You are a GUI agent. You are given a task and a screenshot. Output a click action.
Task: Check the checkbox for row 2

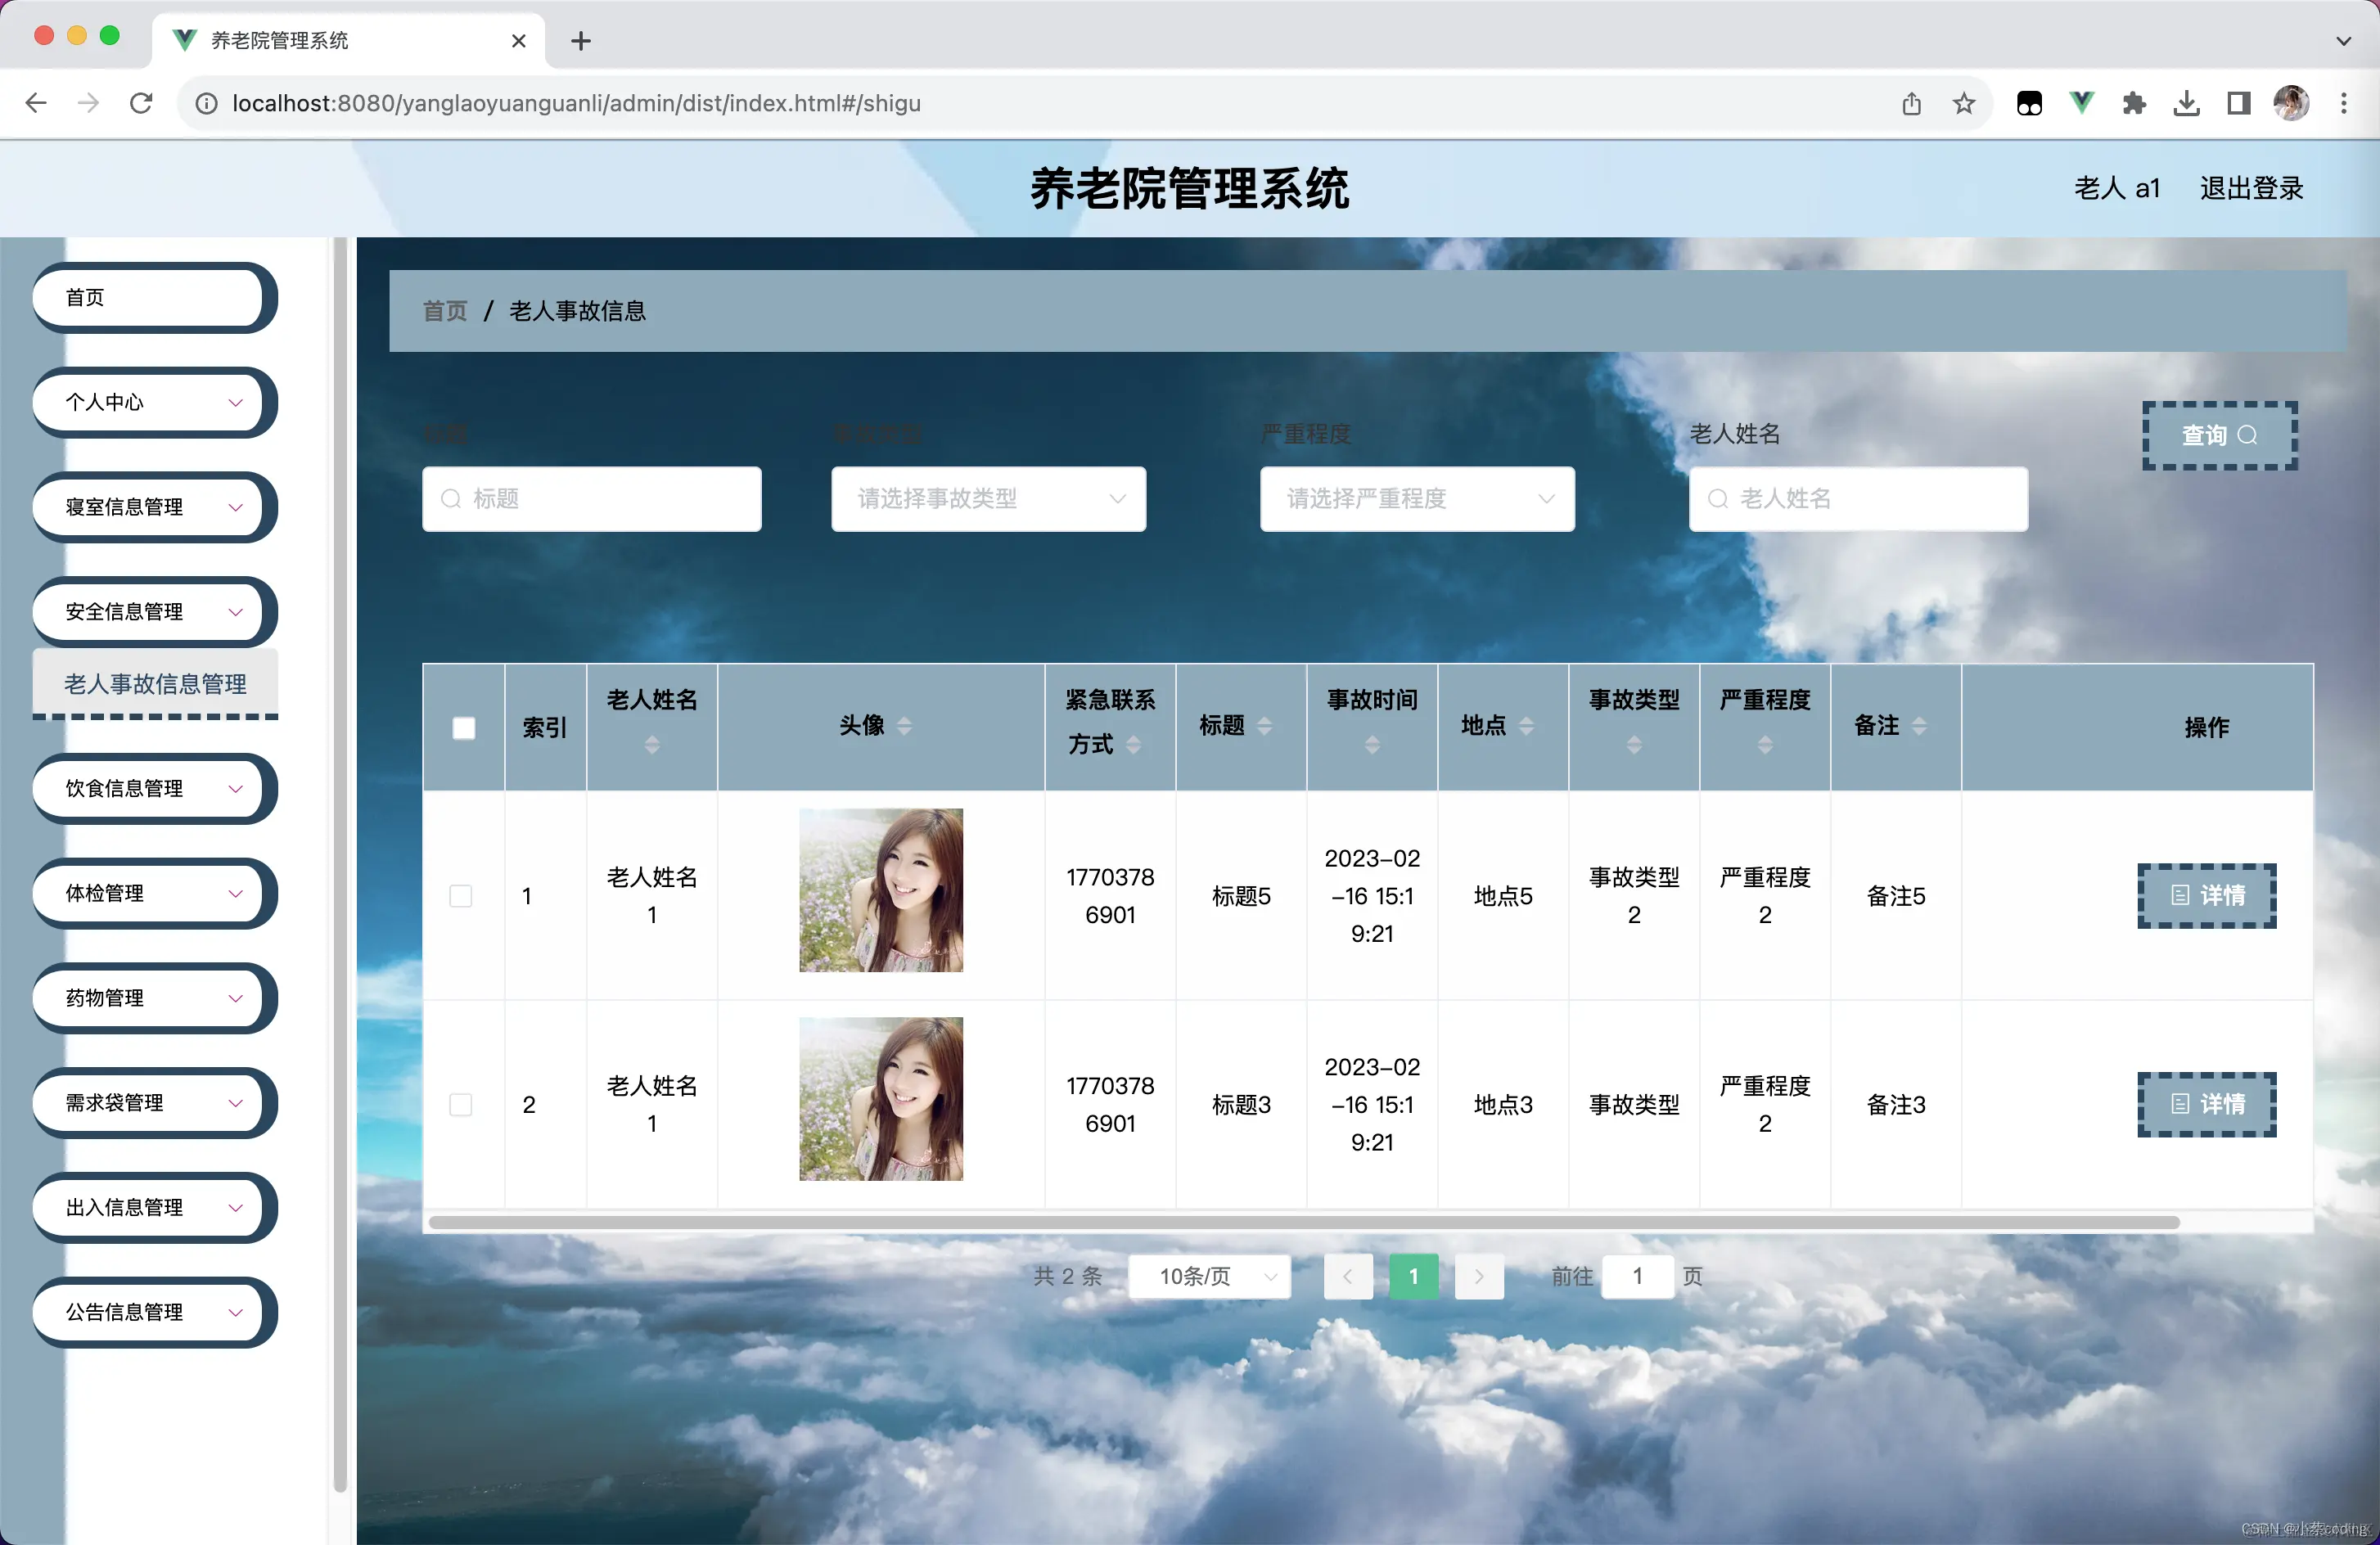(461, 1105)
